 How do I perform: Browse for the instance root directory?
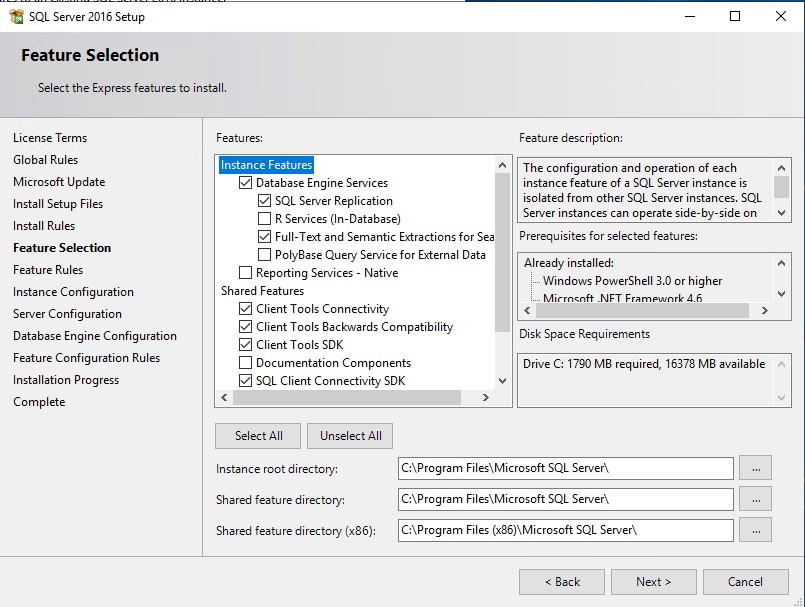pyautogui.click(x=755, y=468)
